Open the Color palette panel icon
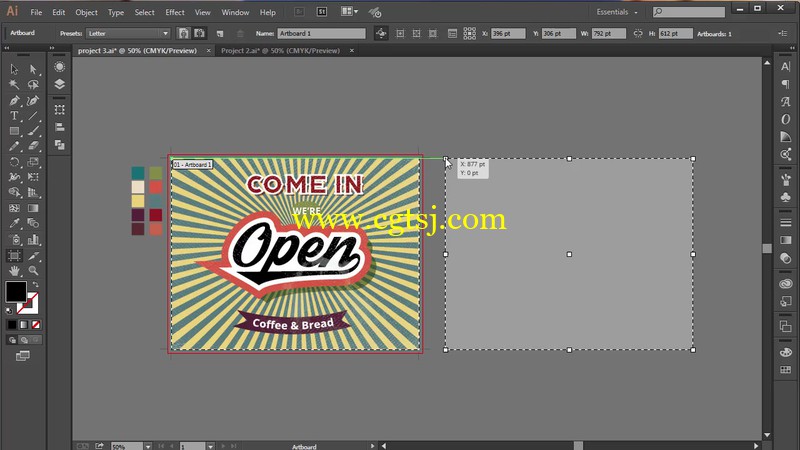Image resolution: width=800 pixels, height=450 pixels. [786, 352]
